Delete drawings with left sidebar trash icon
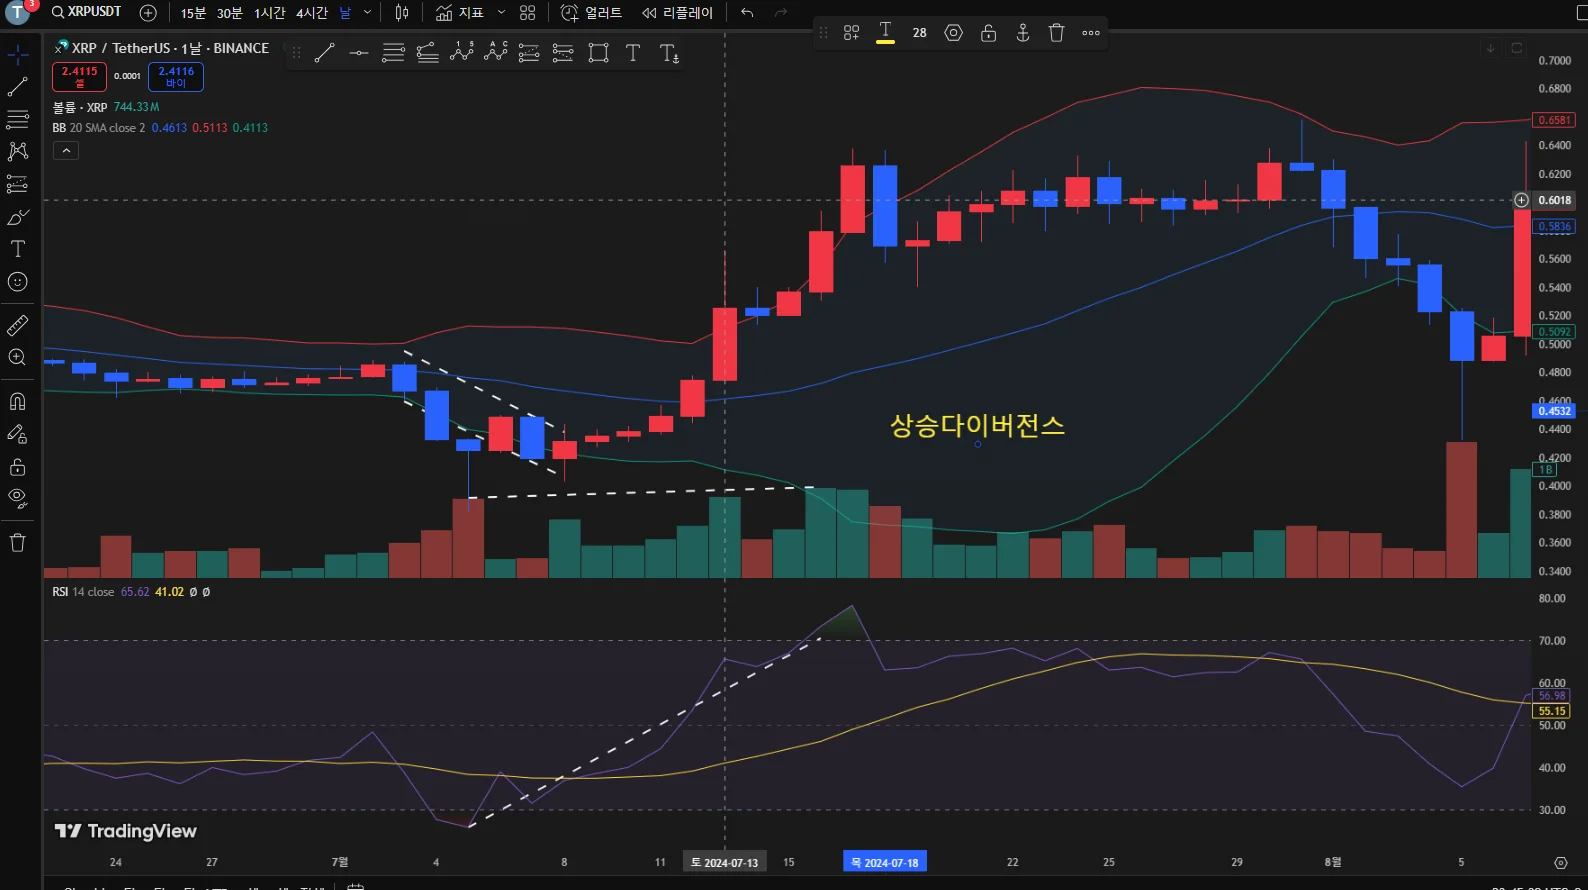Screen dimensions: 1588x890 click(17, 543)
